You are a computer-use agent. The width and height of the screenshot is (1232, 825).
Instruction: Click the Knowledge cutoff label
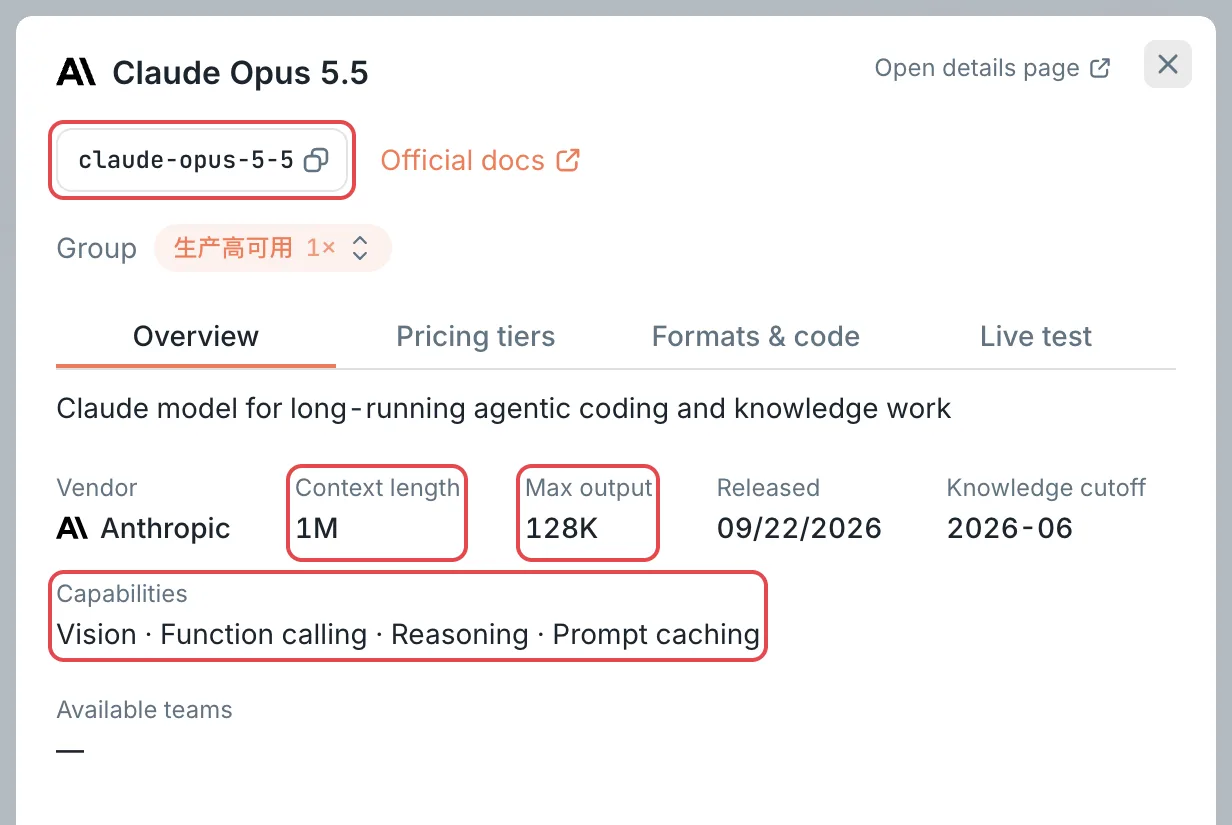[1046, 488]
